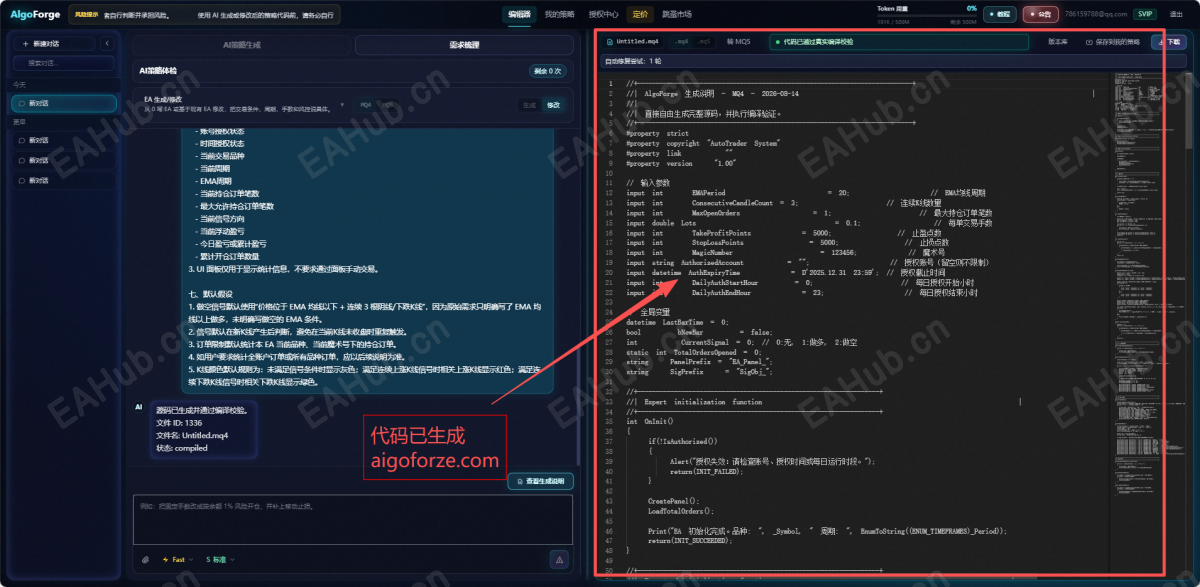This screenshot has height=587, width=1200.
Task: Click the 剩余 0 次 badge
Action: (x=546, y=71)
